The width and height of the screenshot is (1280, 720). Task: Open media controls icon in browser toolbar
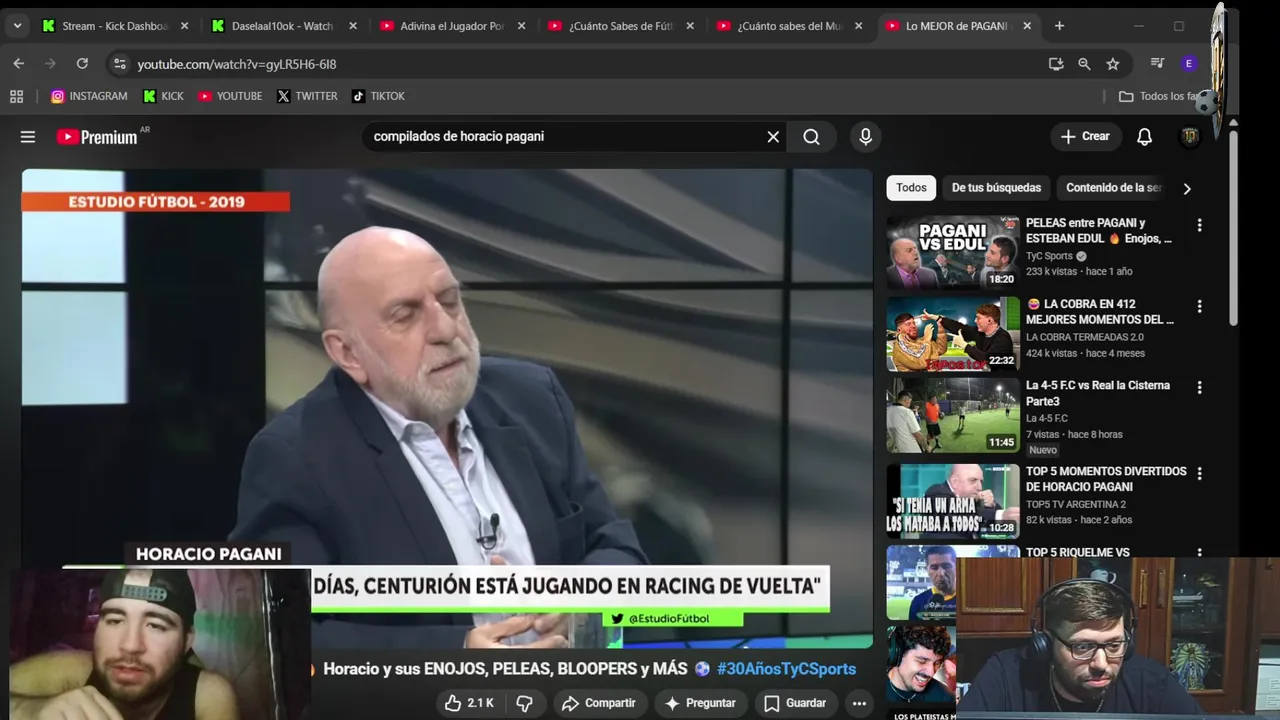click(x=1157, y=63)
